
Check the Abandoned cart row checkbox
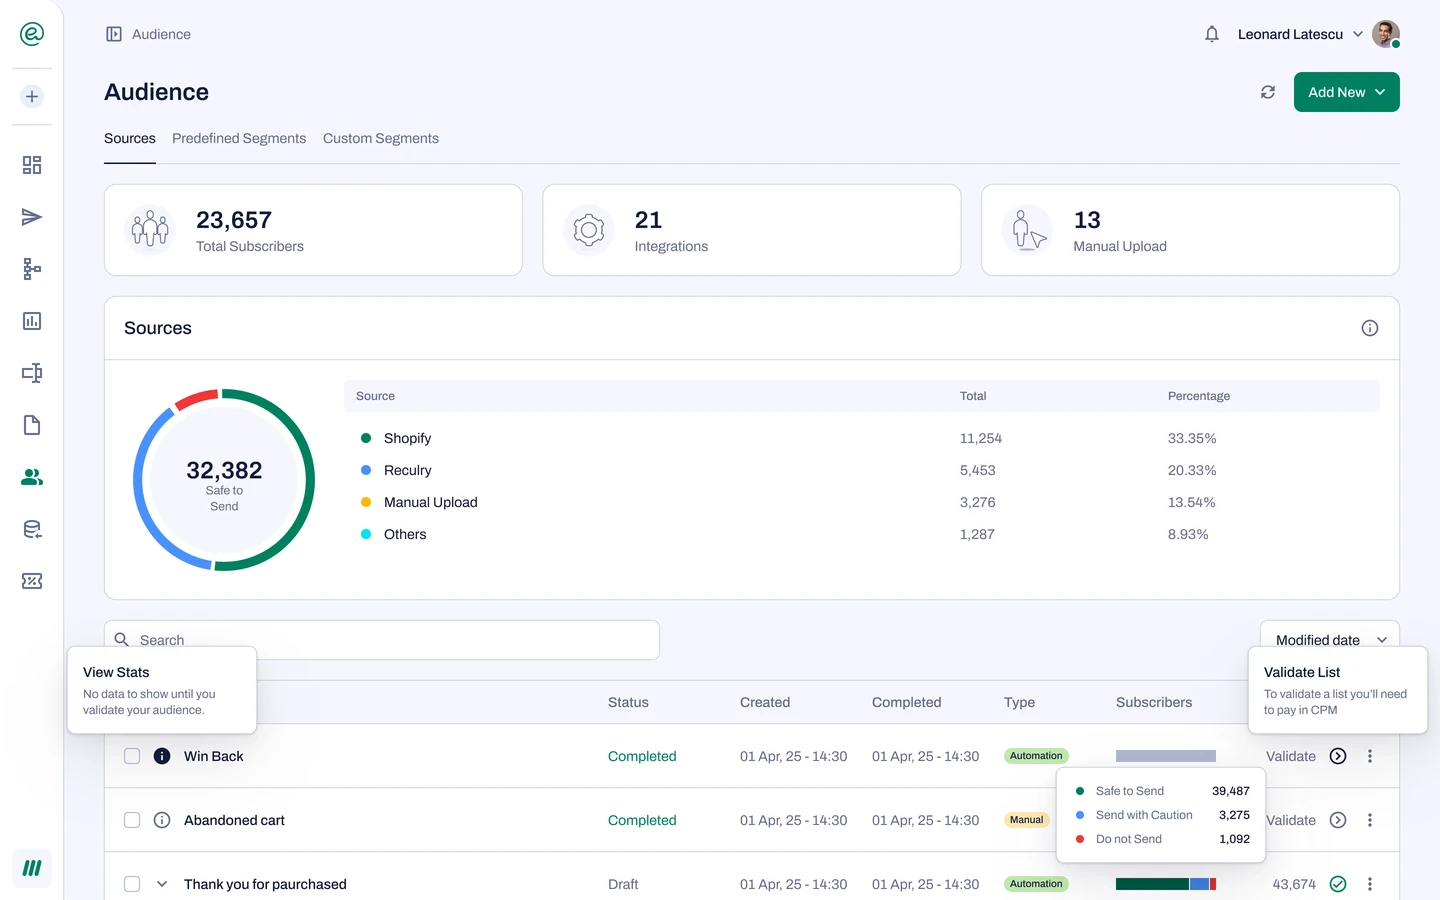pos(132,820)
